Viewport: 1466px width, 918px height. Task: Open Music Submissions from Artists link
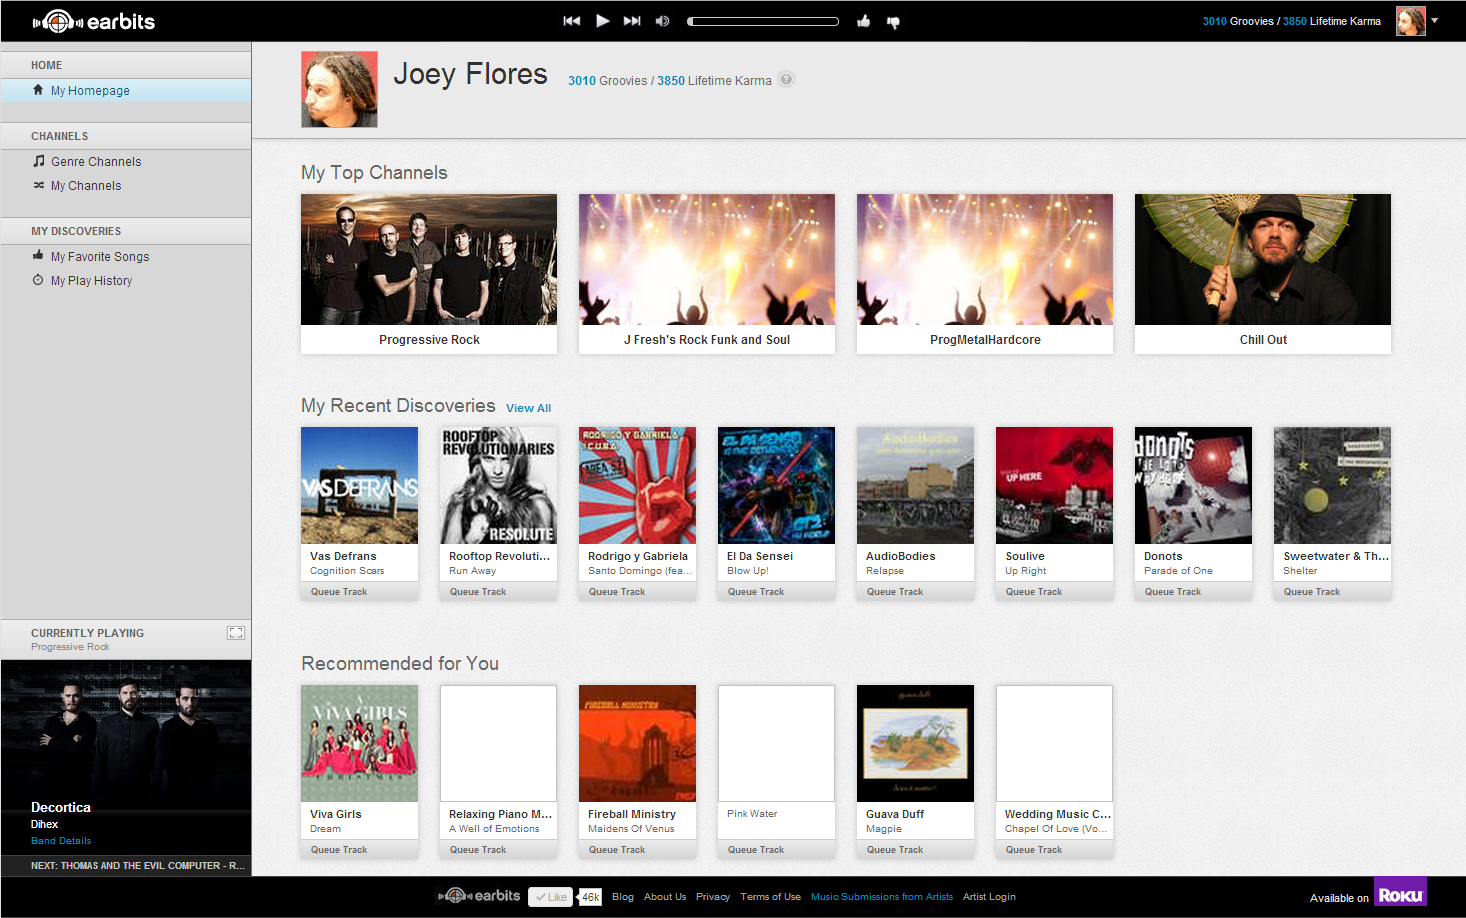[882, 897]
